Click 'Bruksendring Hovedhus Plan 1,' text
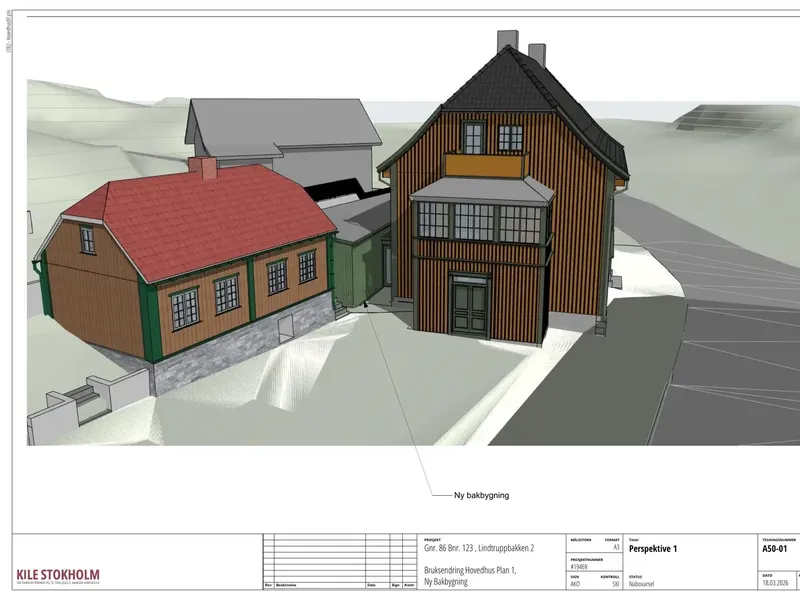Screen dimensions: 800x600 (470, 570)
